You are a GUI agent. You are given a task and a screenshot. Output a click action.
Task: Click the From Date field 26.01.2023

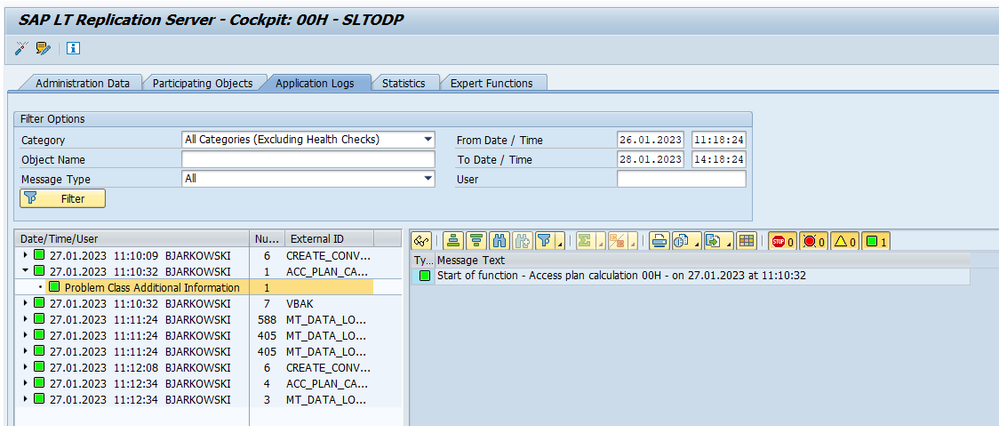tap(650, 139)
